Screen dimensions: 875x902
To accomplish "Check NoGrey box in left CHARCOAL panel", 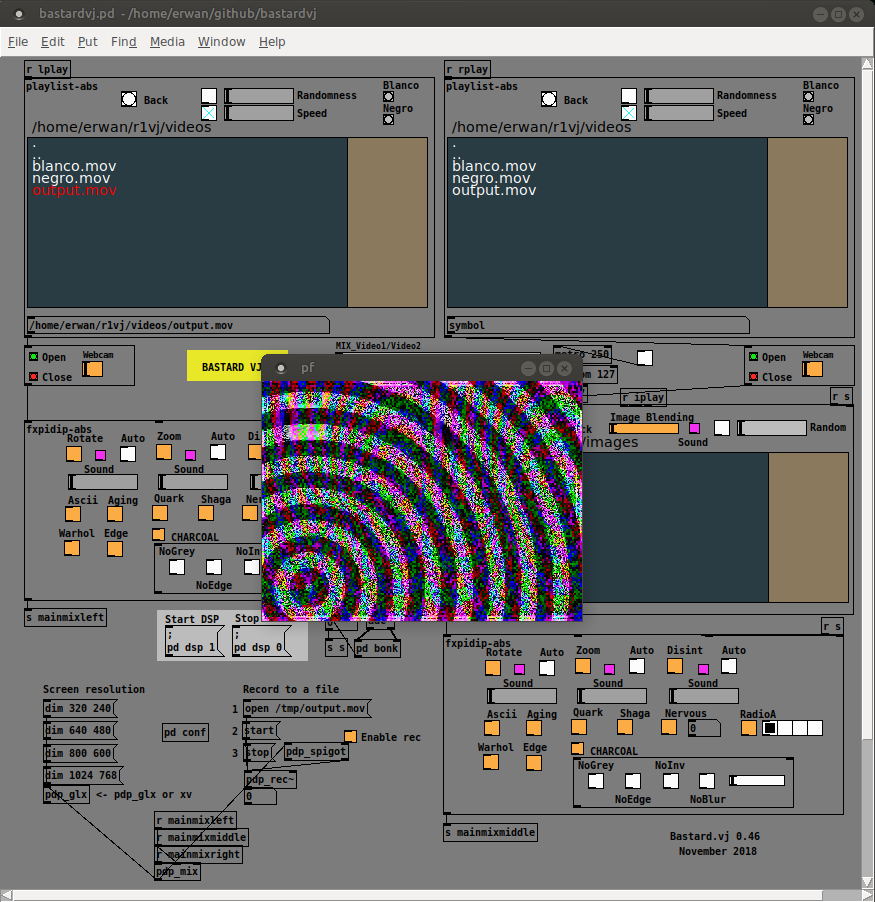I will (x=177, y=567).
